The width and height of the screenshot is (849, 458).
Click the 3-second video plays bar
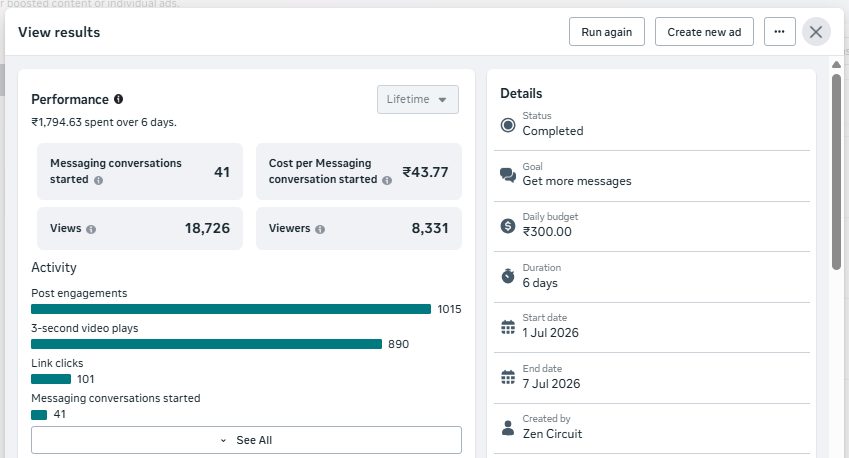[x=206, y=344]
